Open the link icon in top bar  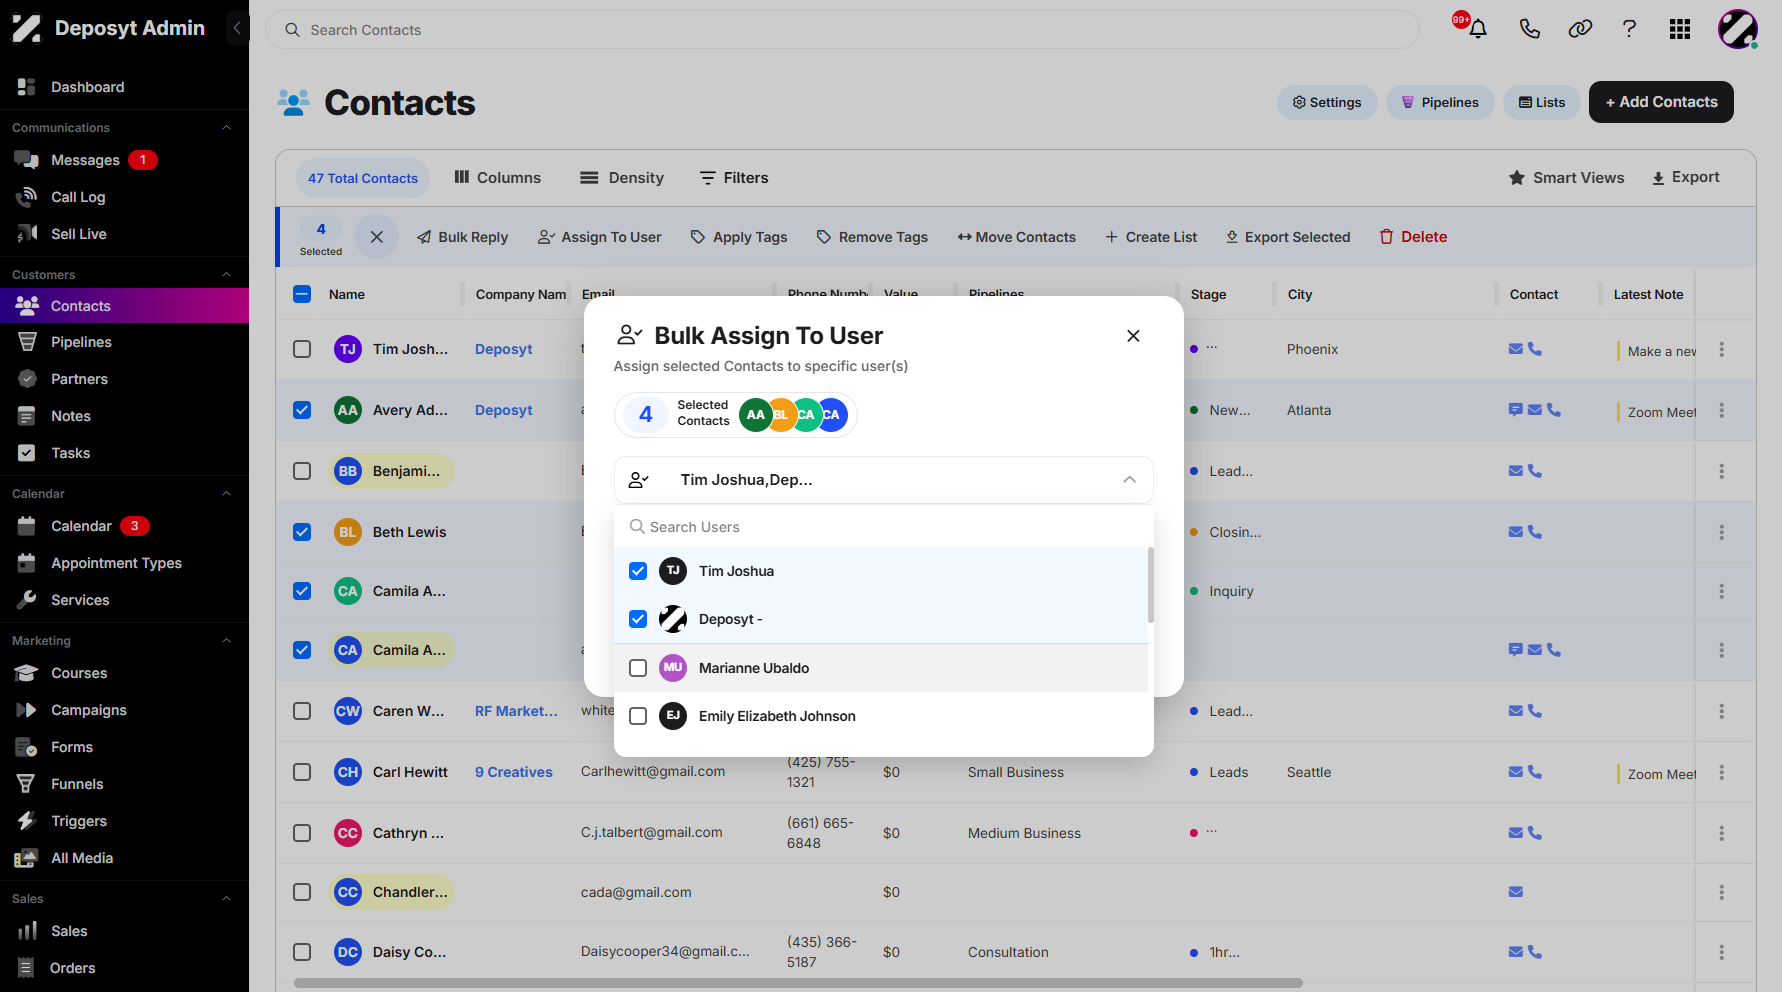[x=1580, y=29]
